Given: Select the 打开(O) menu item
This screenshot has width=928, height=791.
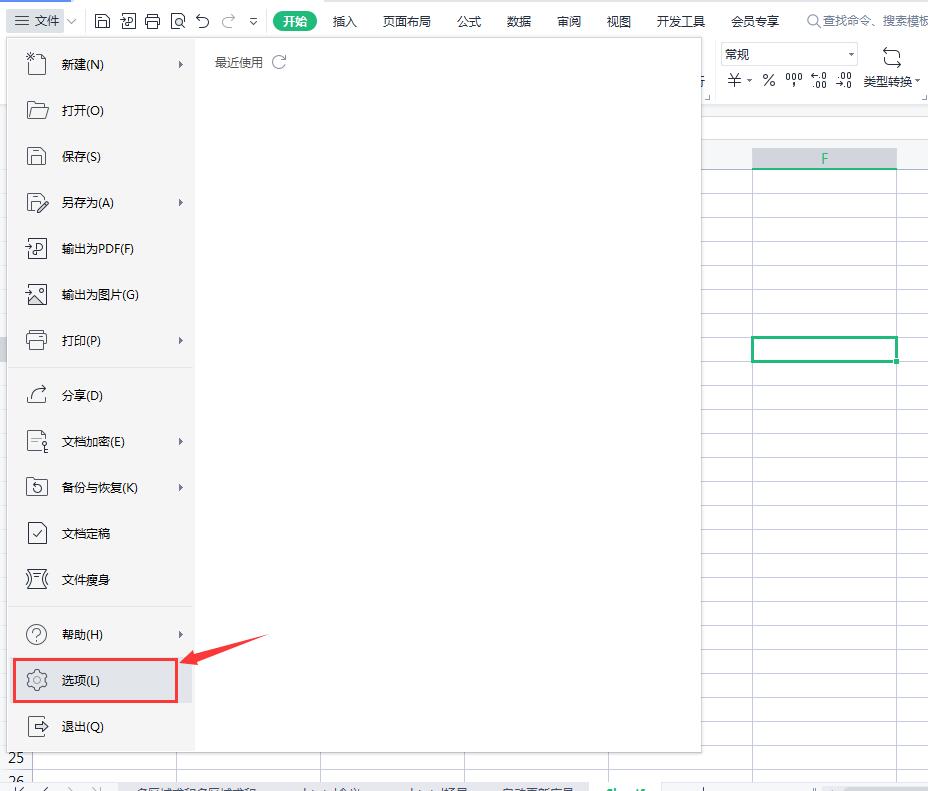Looking at the screenshot, I should coord(100,111).
